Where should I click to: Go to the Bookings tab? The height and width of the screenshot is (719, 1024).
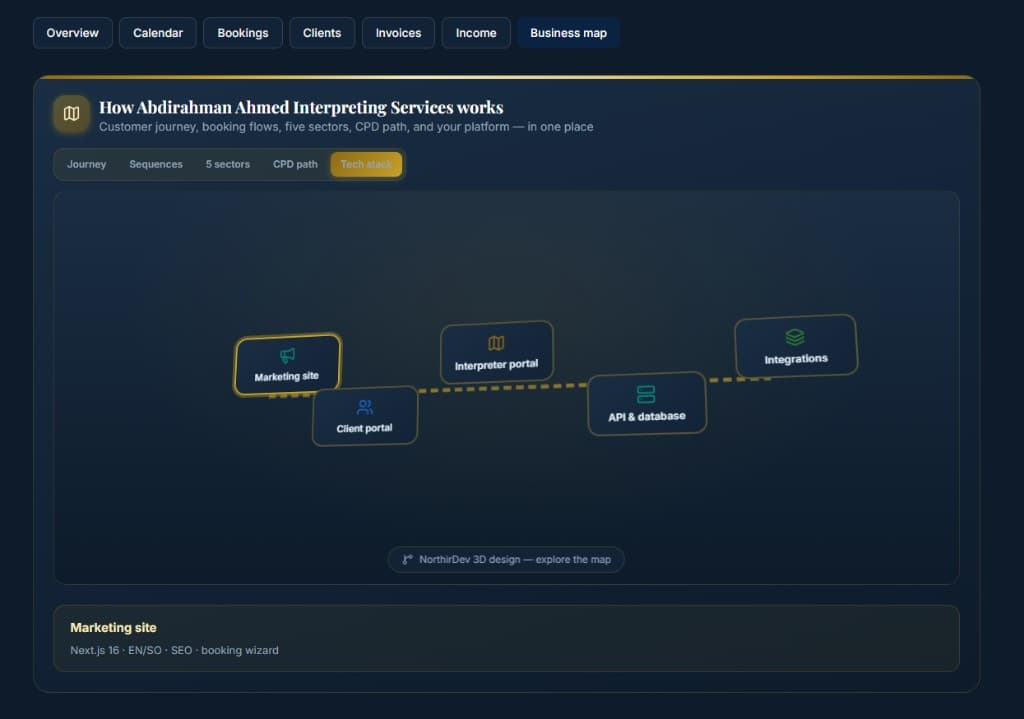pos(243,33)
